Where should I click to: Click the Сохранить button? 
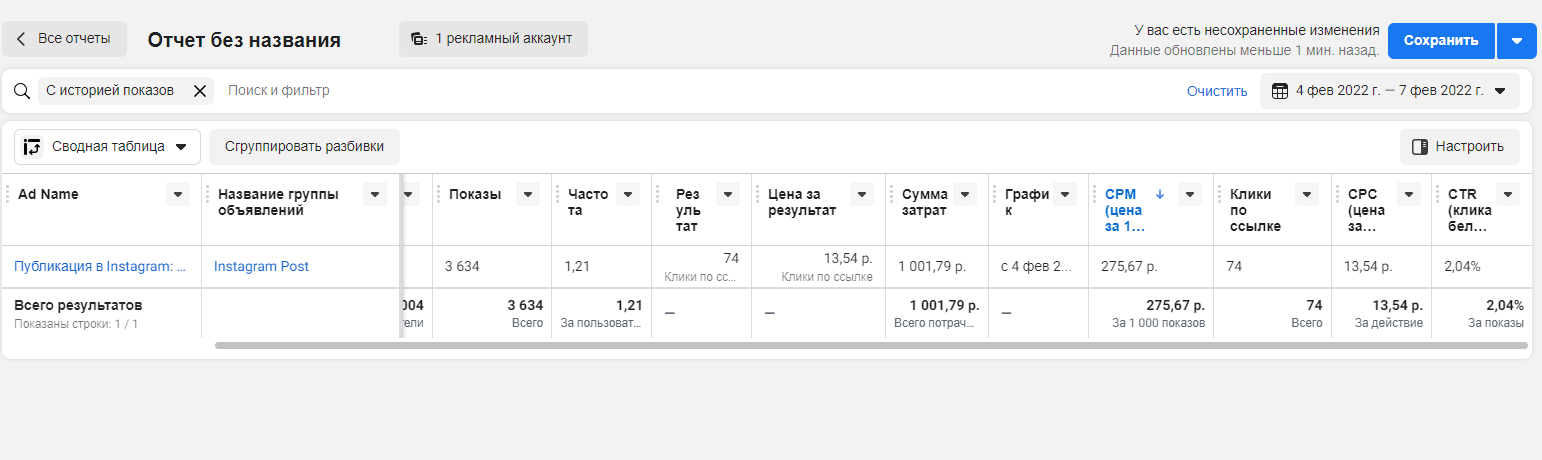[x=1440, y=41]
